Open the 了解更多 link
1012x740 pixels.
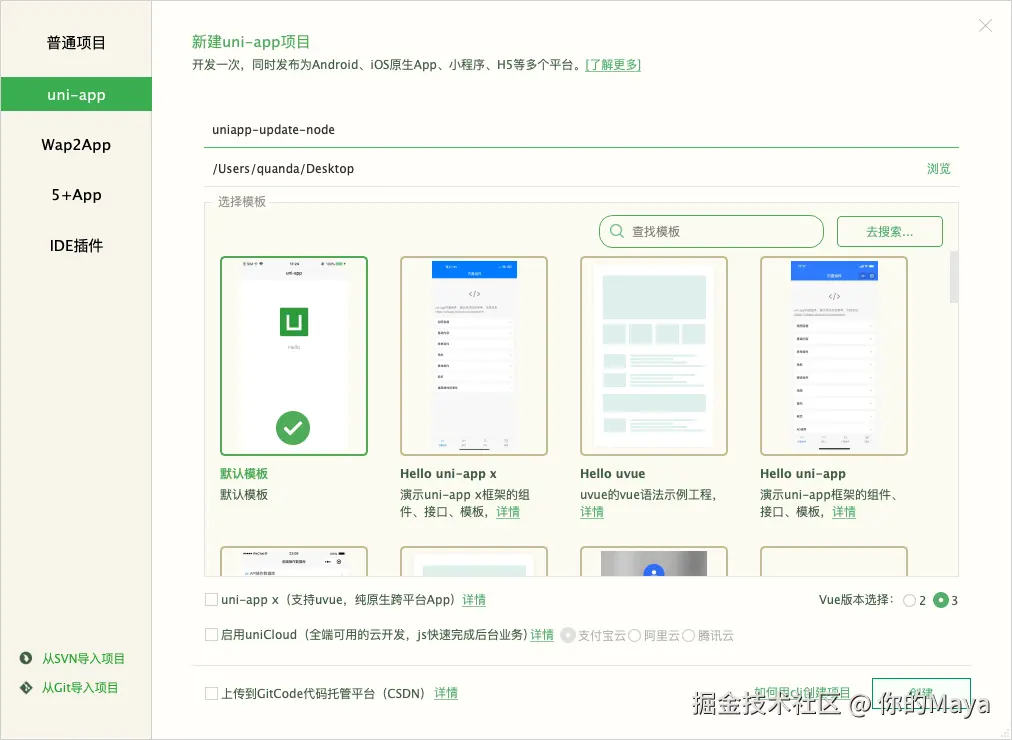tap(612, 65)
